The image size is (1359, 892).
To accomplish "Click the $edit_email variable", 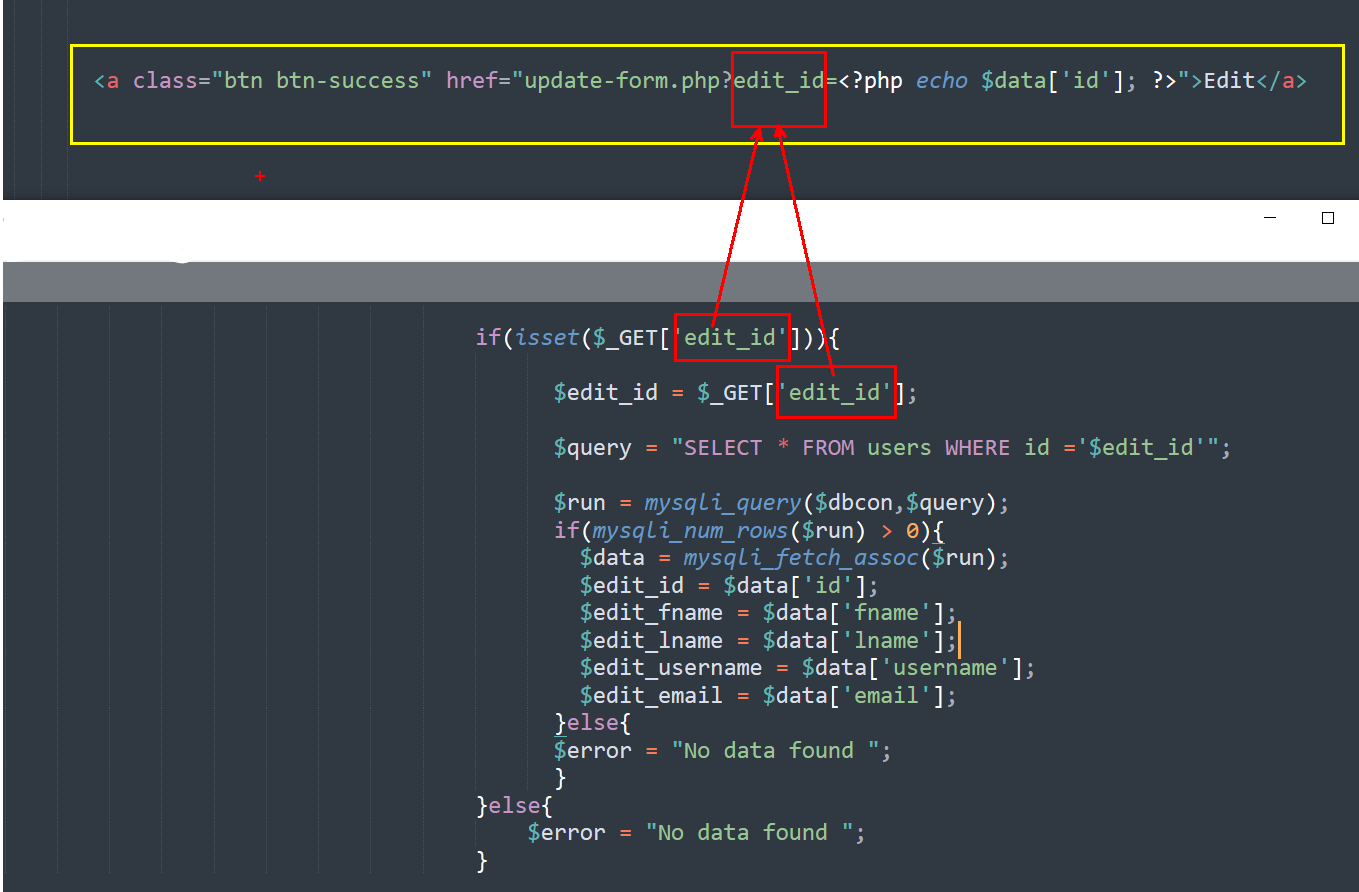I will tap(651, 695).
